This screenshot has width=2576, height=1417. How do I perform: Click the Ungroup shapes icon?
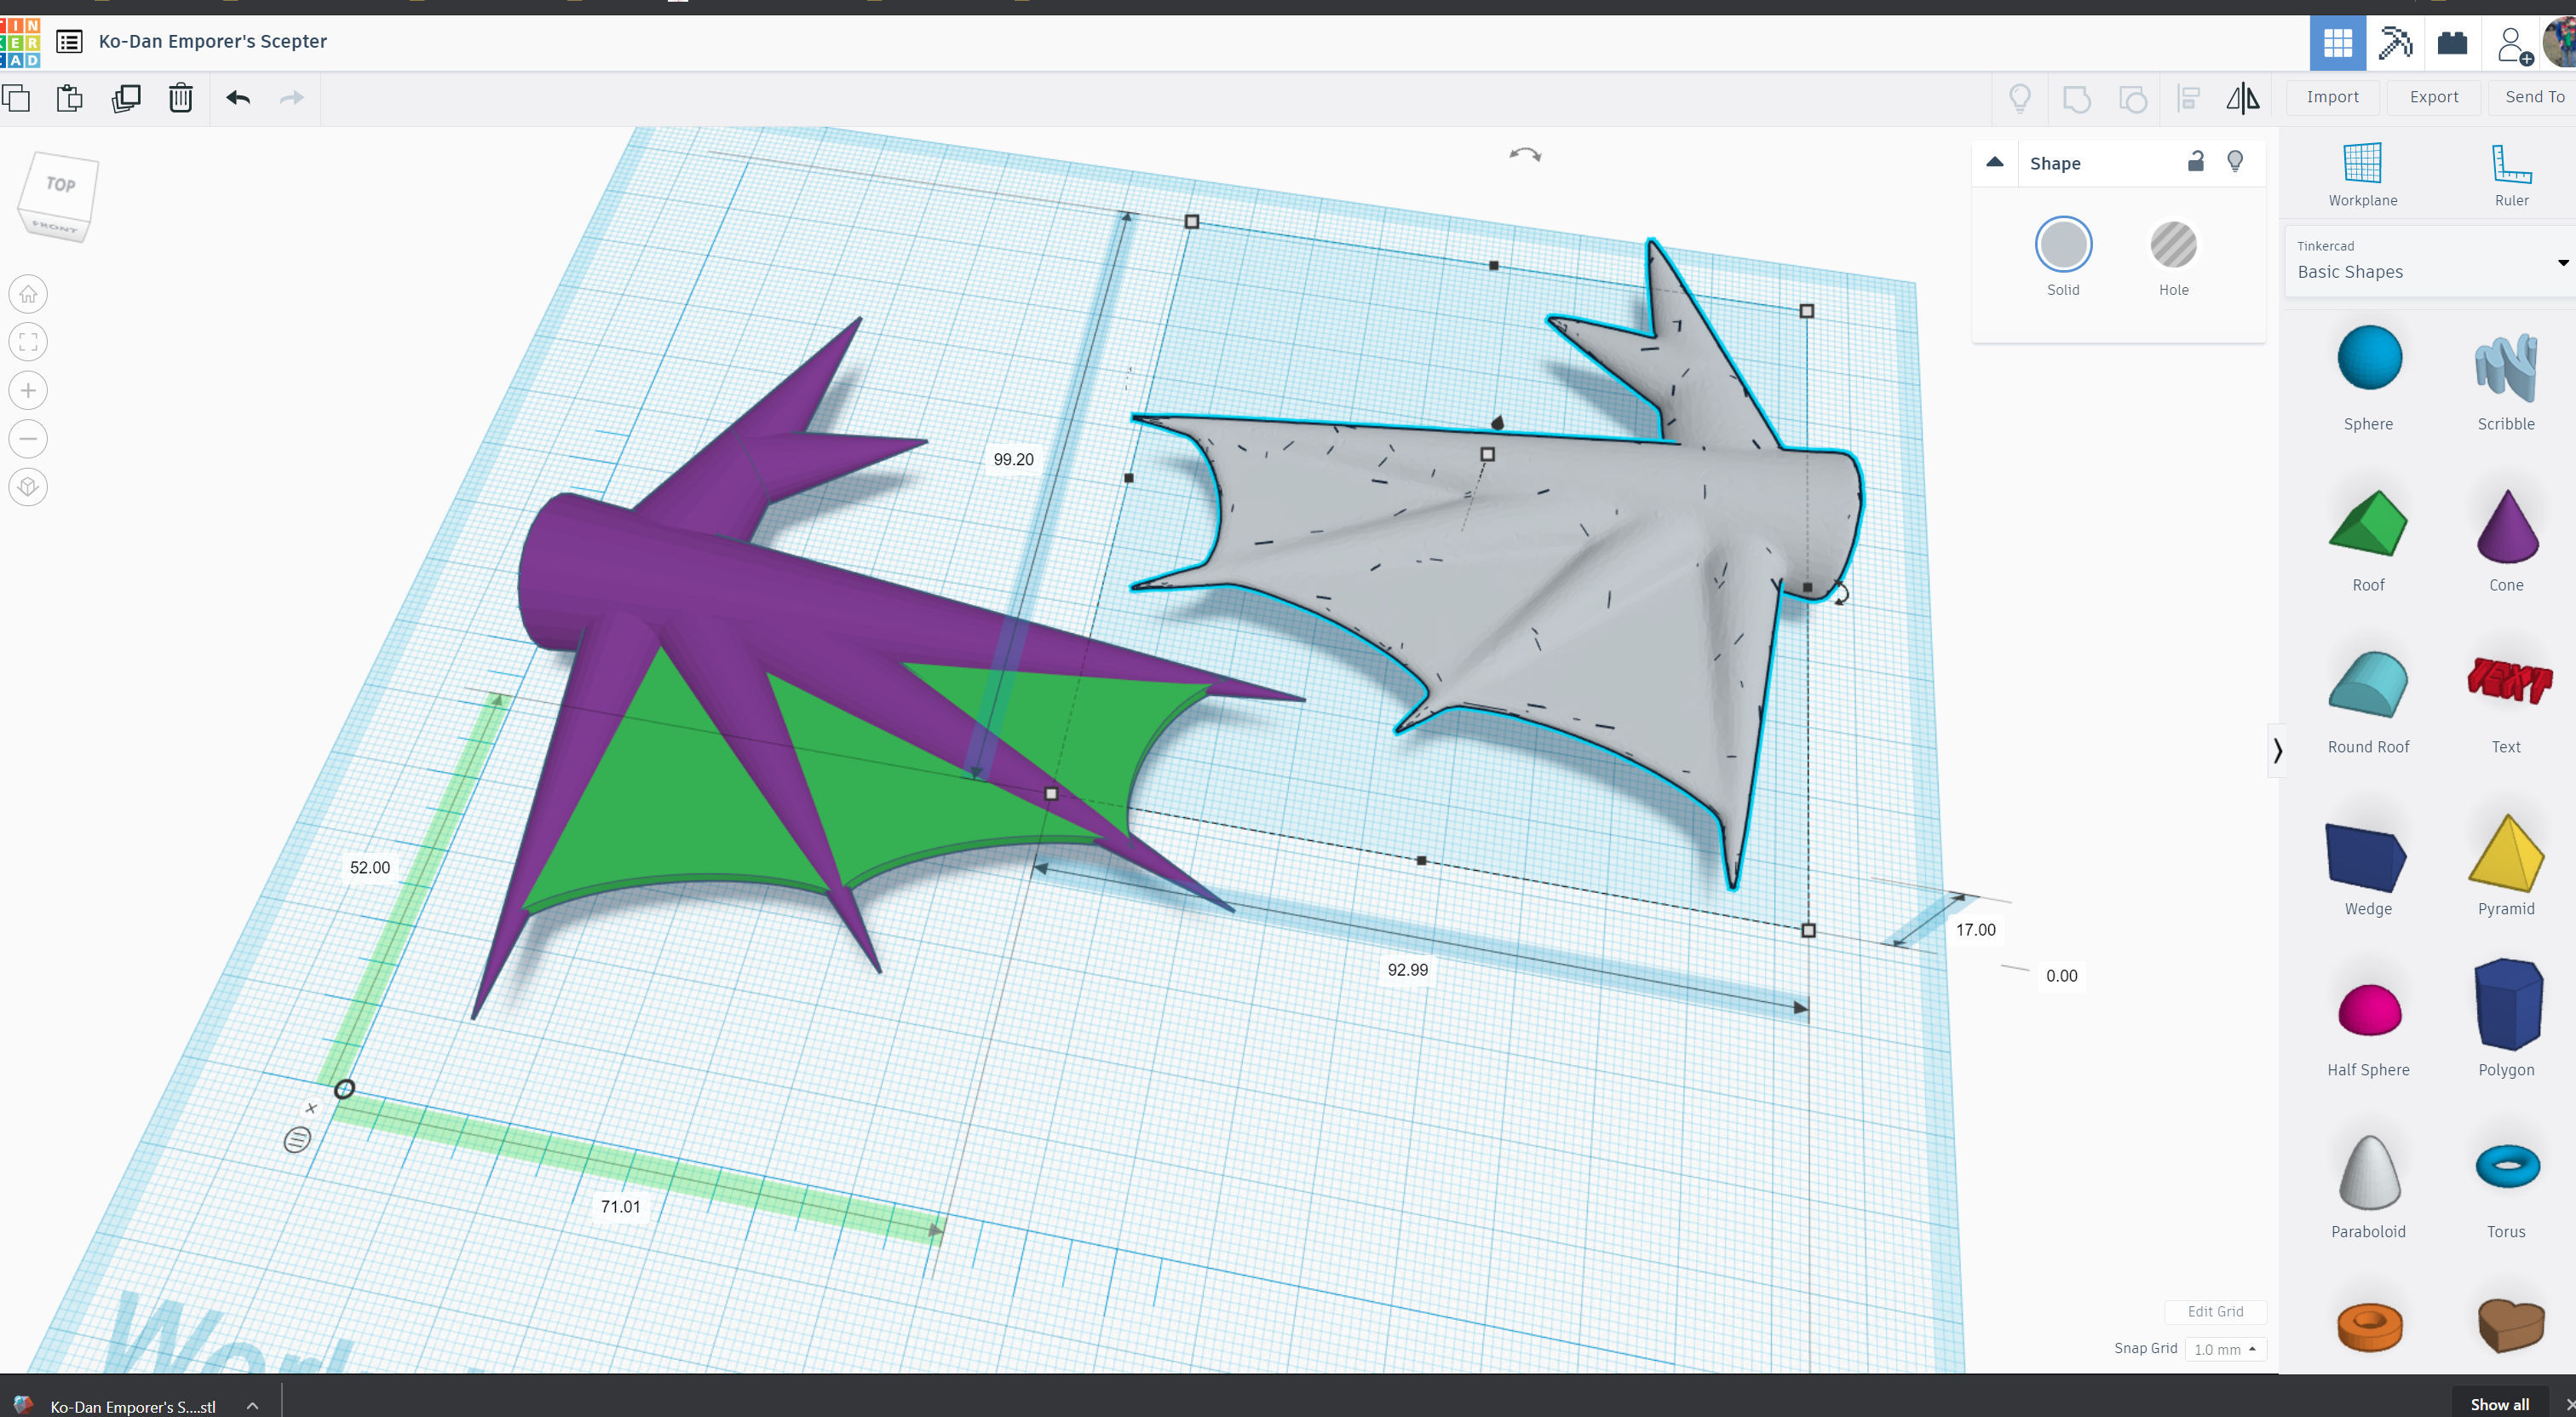tap(2133, 99)
